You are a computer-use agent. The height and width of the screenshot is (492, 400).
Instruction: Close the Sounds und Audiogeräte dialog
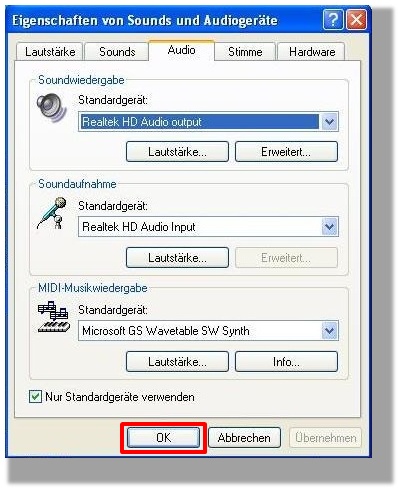coord(356,20)
